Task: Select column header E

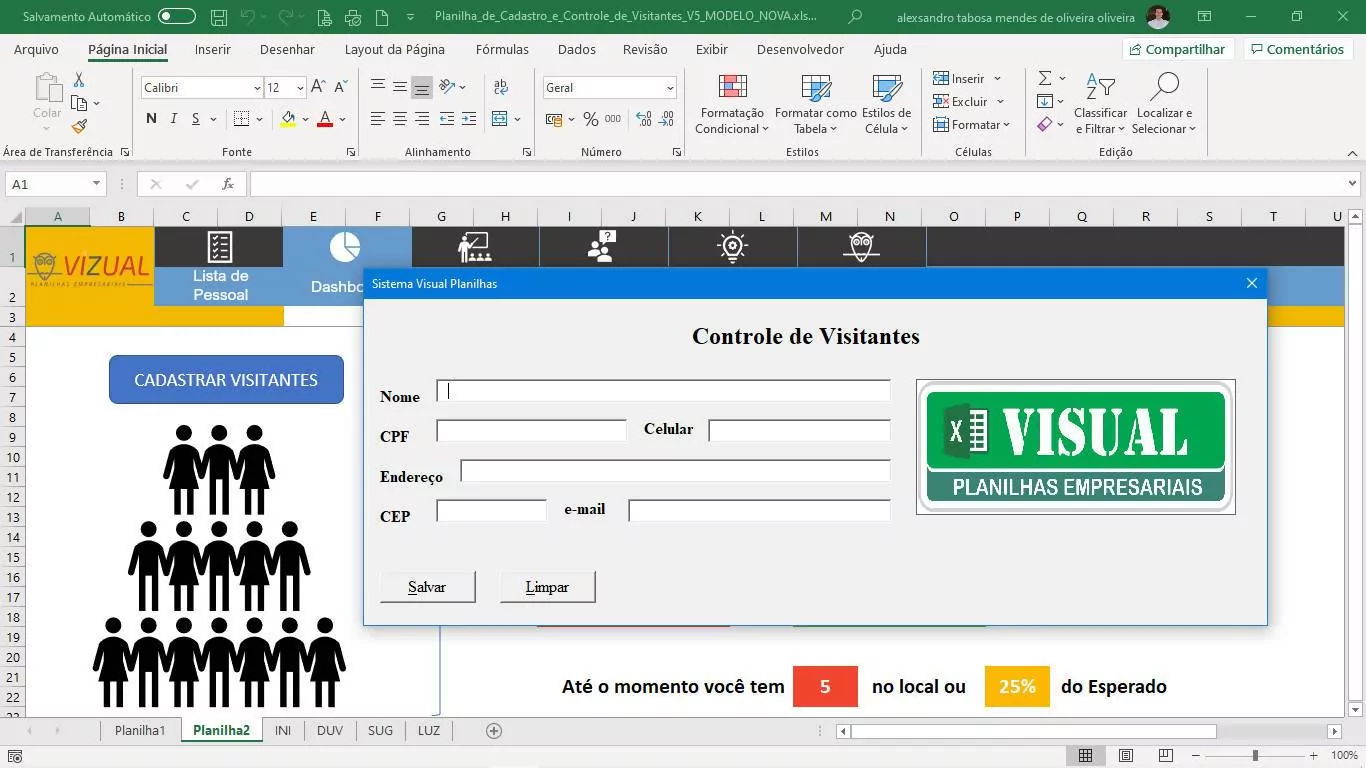Action: [x=313, y=216]
